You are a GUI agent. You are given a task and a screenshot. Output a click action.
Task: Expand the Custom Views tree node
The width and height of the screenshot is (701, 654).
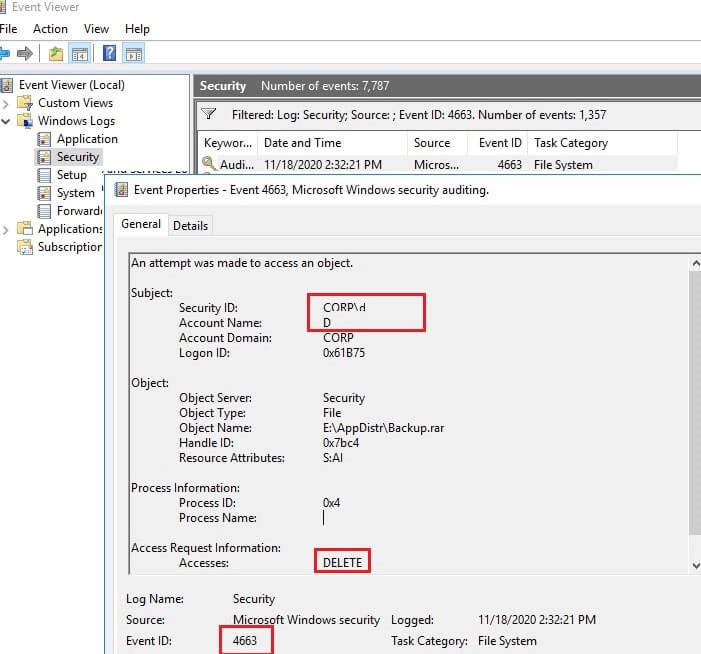(x=5, y=104)
